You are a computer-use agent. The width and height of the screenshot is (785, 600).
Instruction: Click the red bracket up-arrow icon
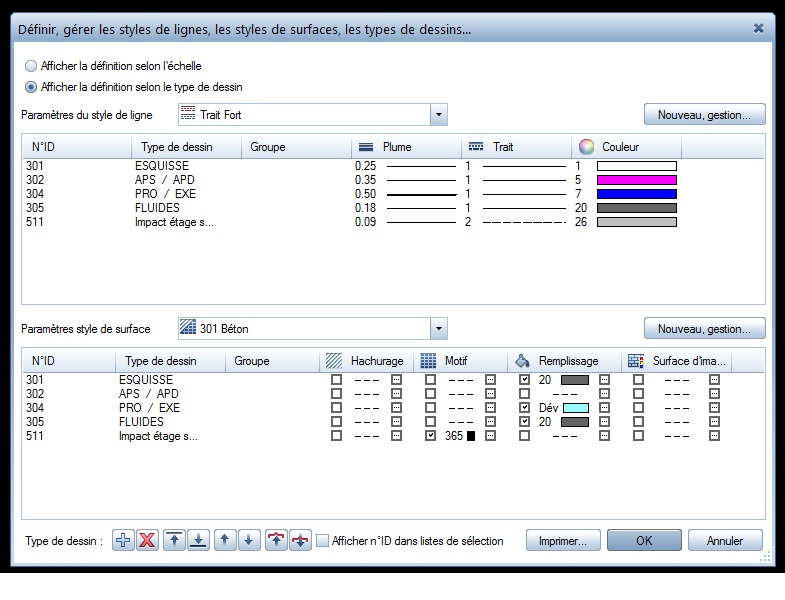pyautogui.click(x=276, y=540)
